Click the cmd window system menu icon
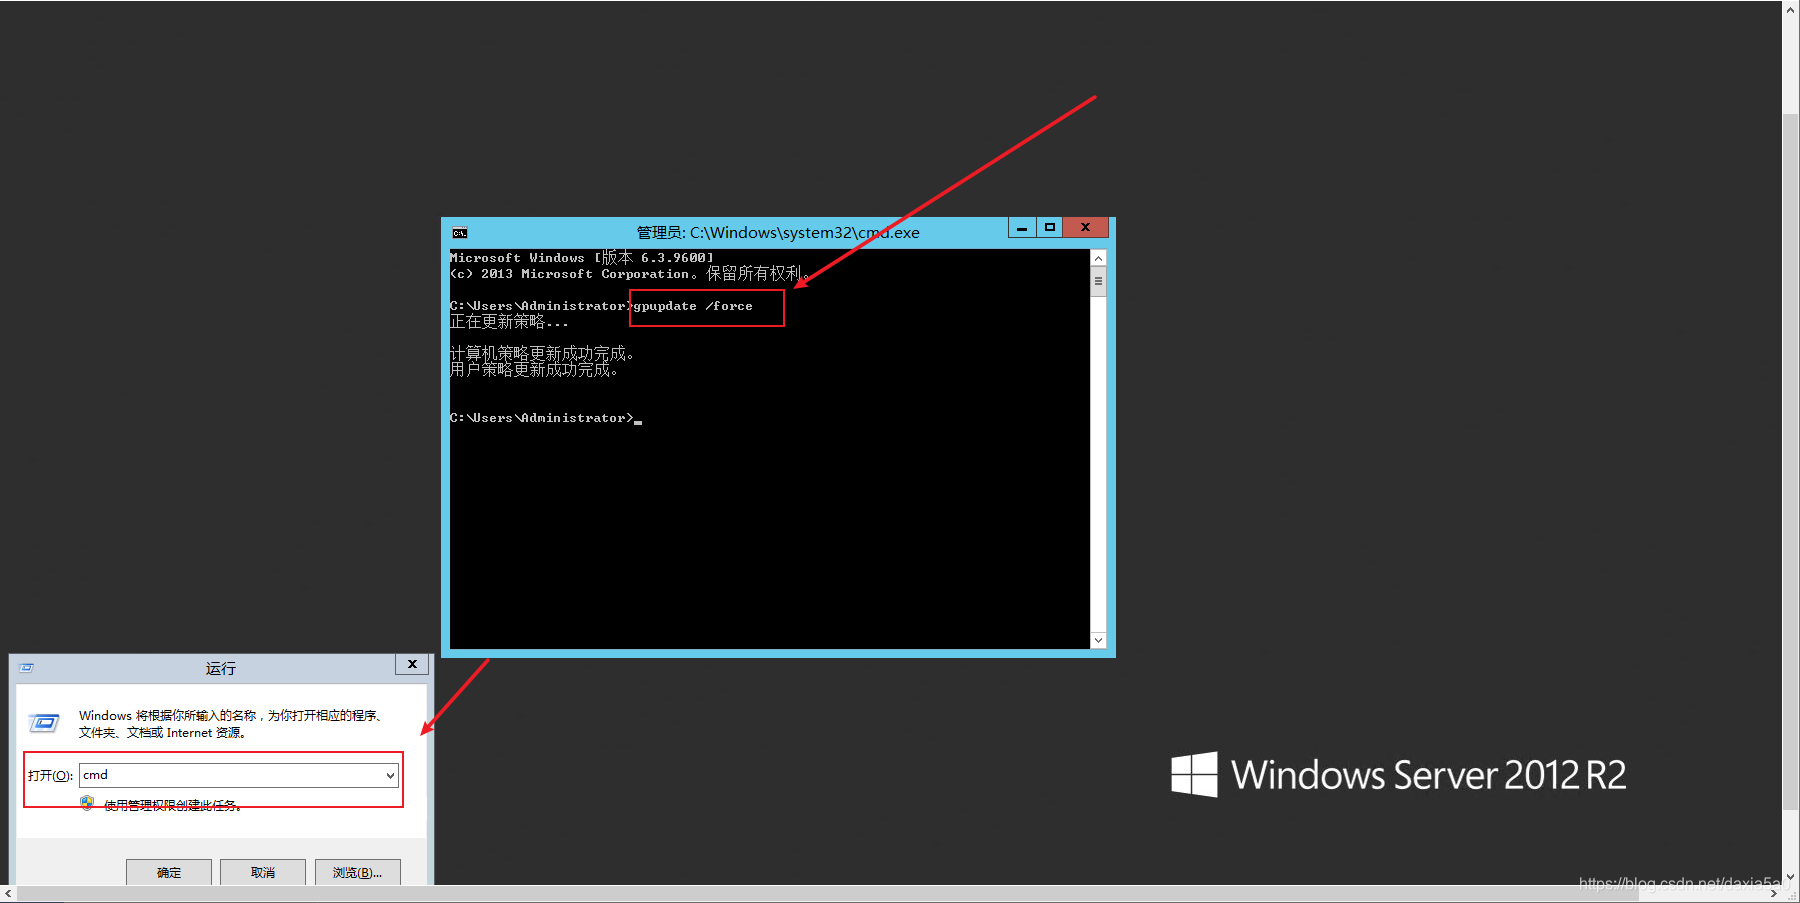Image resolution: width=1800 pixels, height=903 pixels. 460,233
